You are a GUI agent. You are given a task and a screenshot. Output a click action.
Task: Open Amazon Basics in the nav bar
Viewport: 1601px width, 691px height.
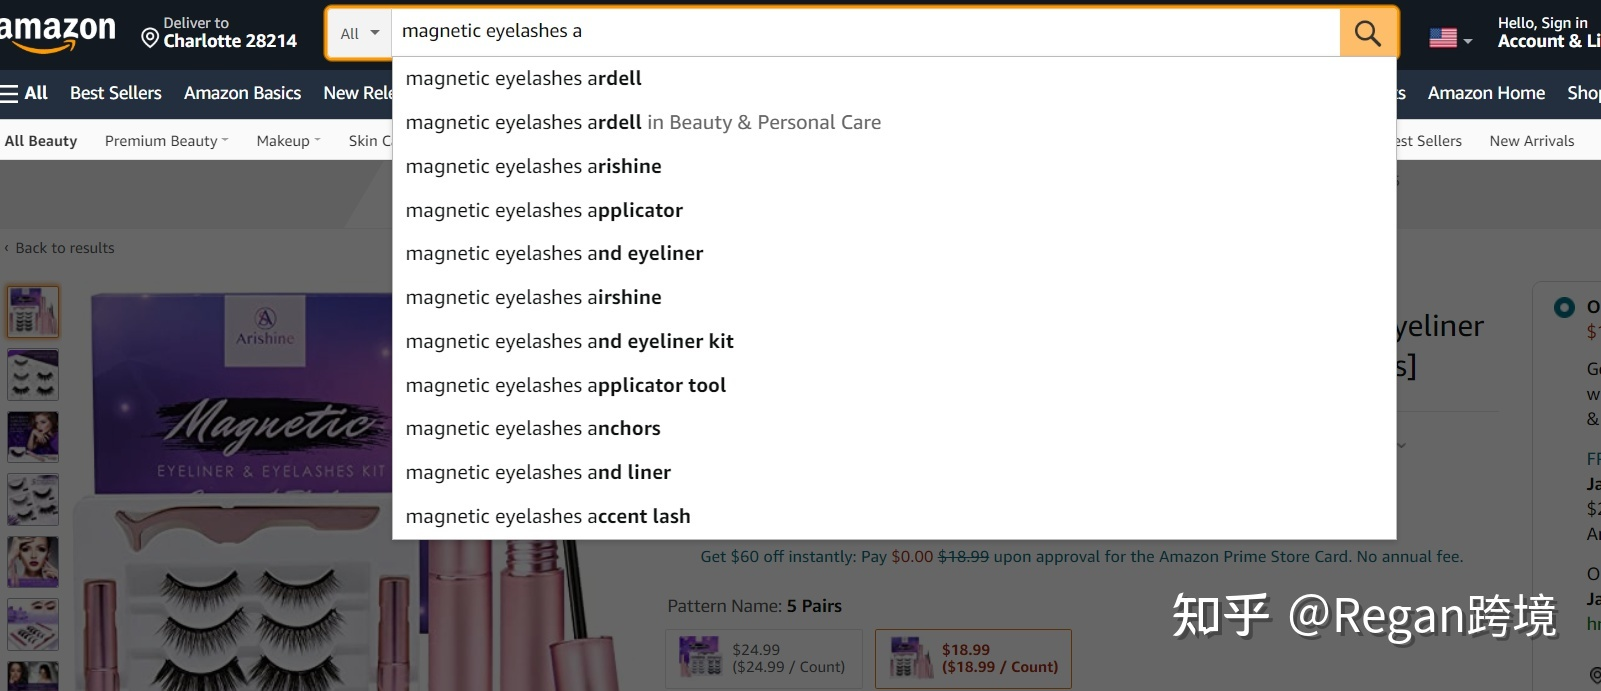242,93
